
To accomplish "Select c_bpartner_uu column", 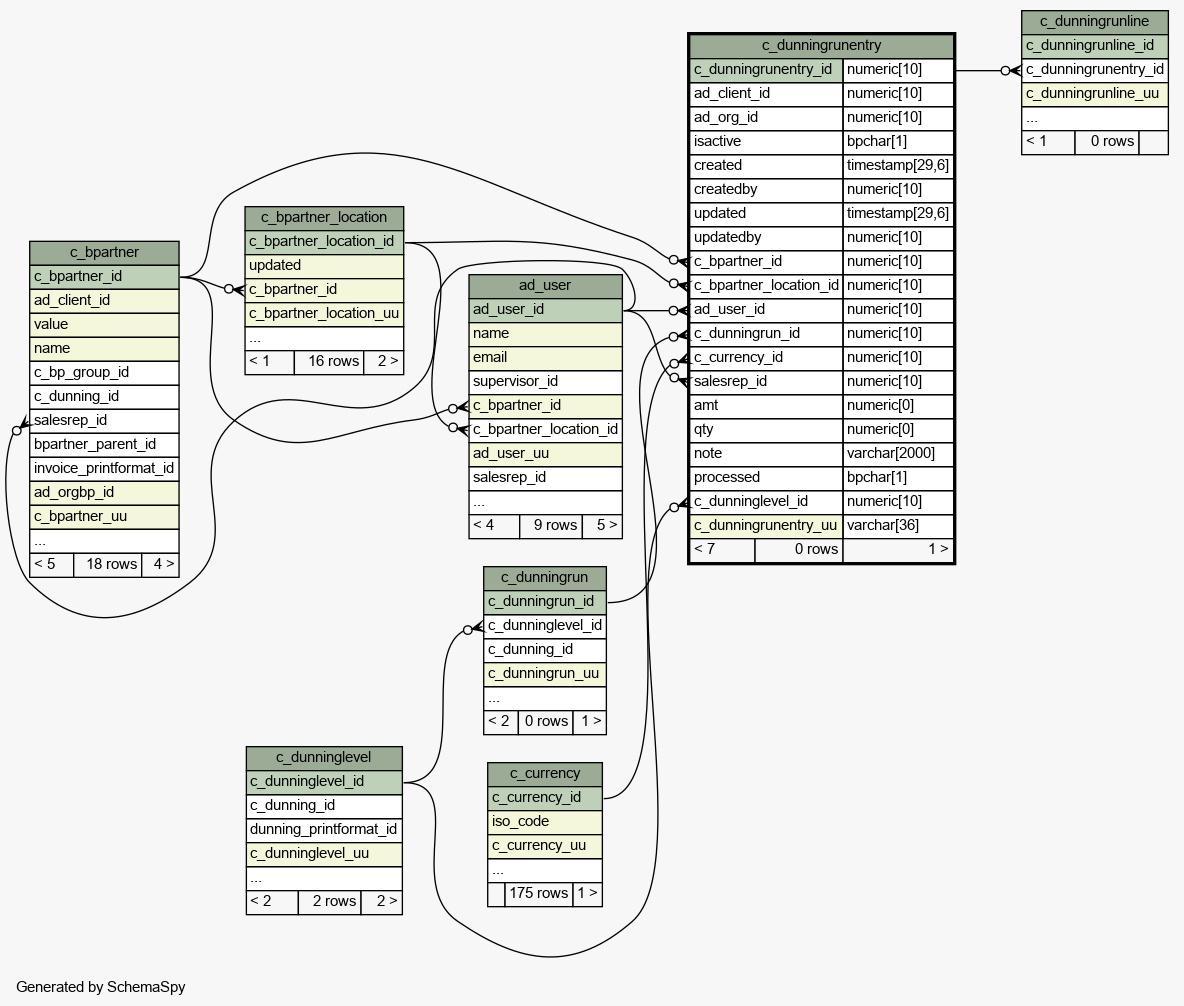I will 104,517.
